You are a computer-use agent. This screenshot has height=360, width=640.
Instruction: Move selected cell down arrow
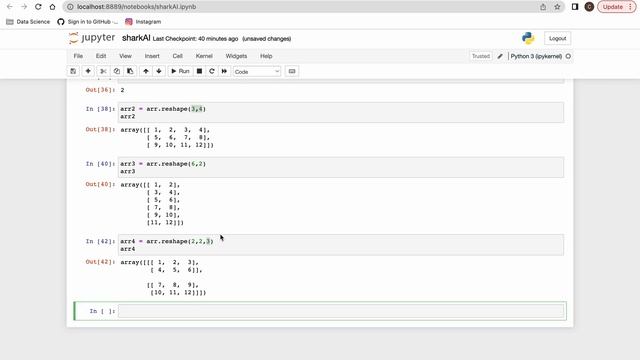pos(159,71)
